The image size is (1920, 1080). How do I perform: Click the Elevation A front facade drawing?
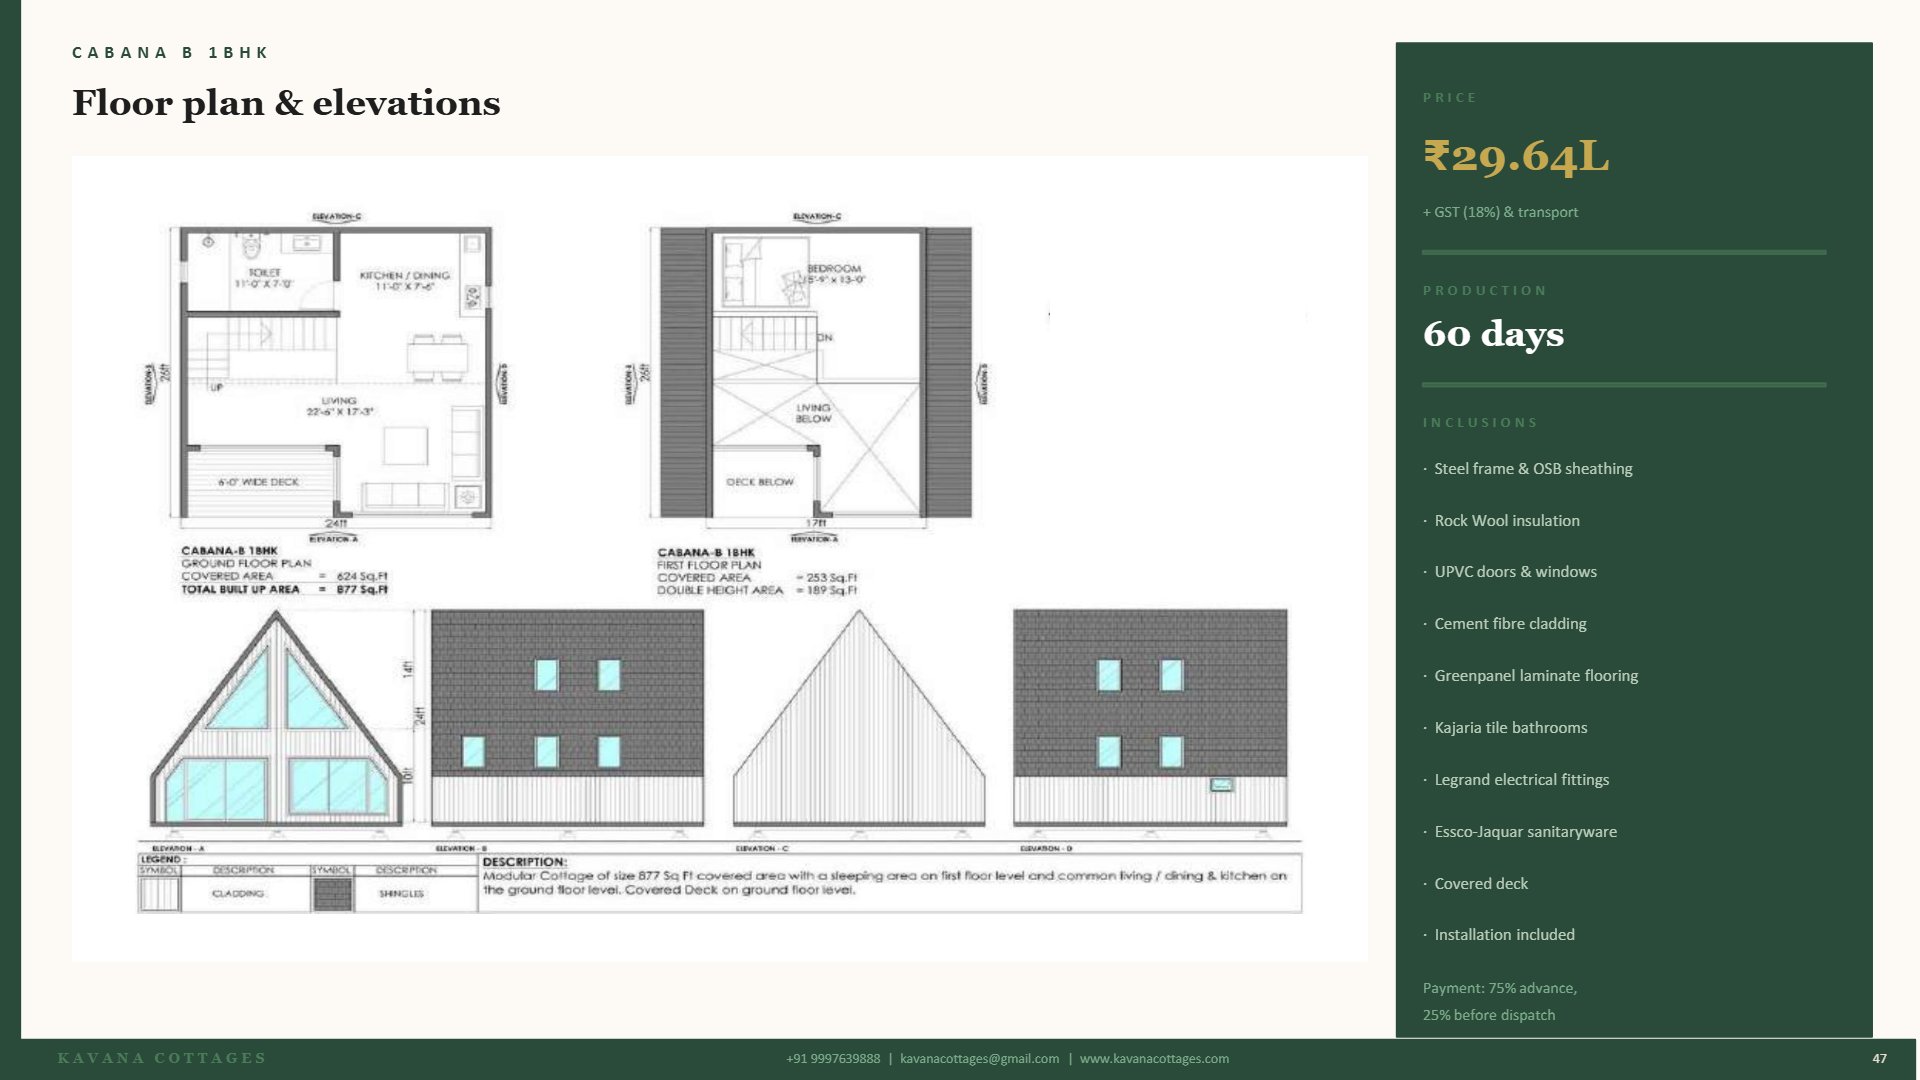276,718
